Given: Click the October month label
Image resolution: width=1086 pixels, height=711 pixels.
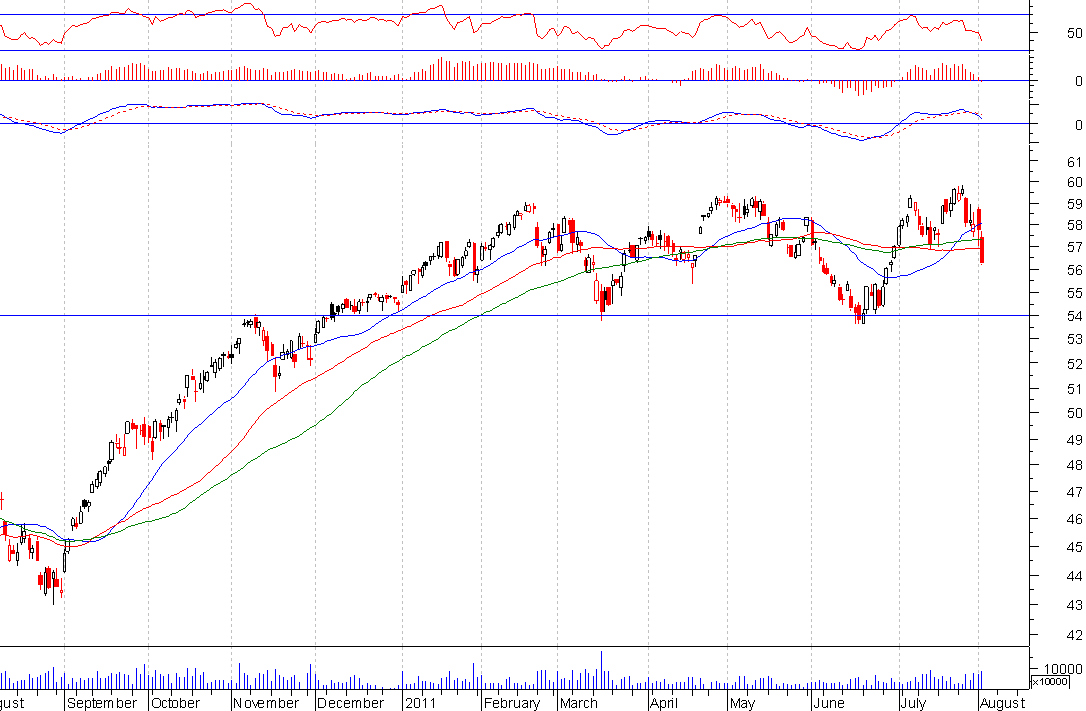Looking at the screenshot, I should click(x=175, y=703).
